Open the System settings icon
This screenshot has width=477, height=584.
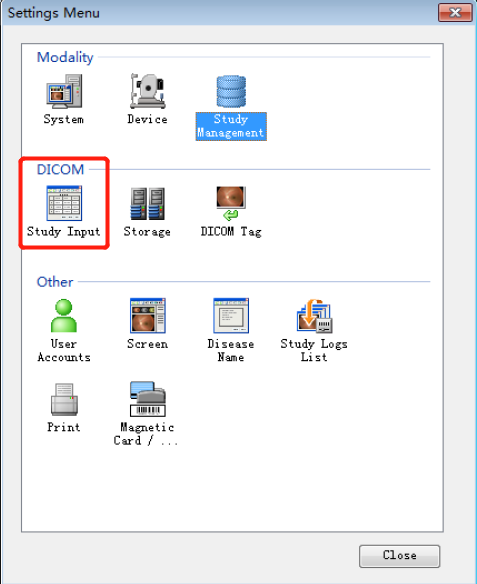coord(64,92)
